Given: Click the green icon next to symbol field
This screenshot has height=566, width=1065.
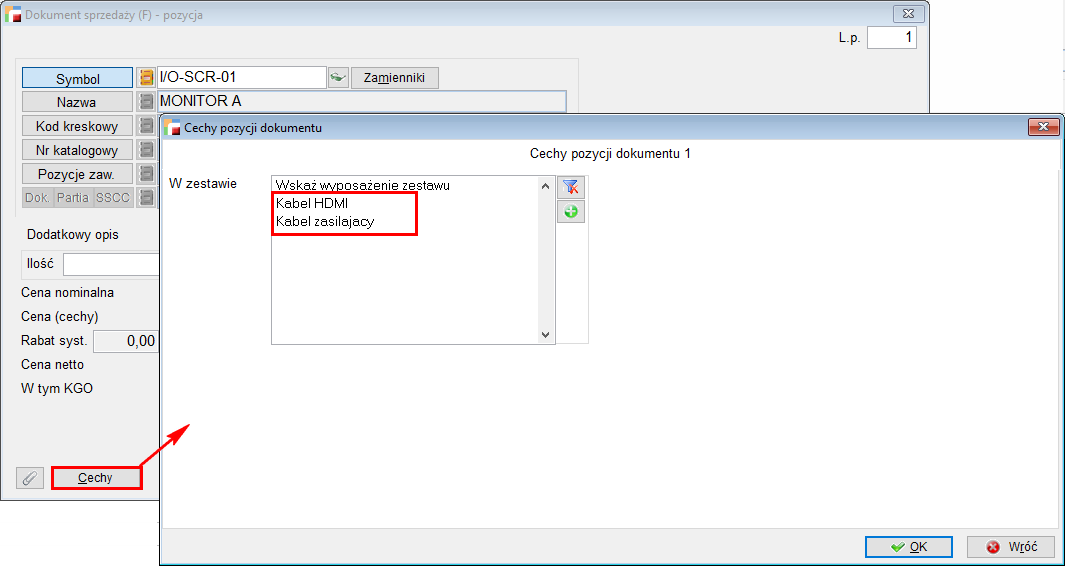Looking at the screenshot, I should point(338,77).
